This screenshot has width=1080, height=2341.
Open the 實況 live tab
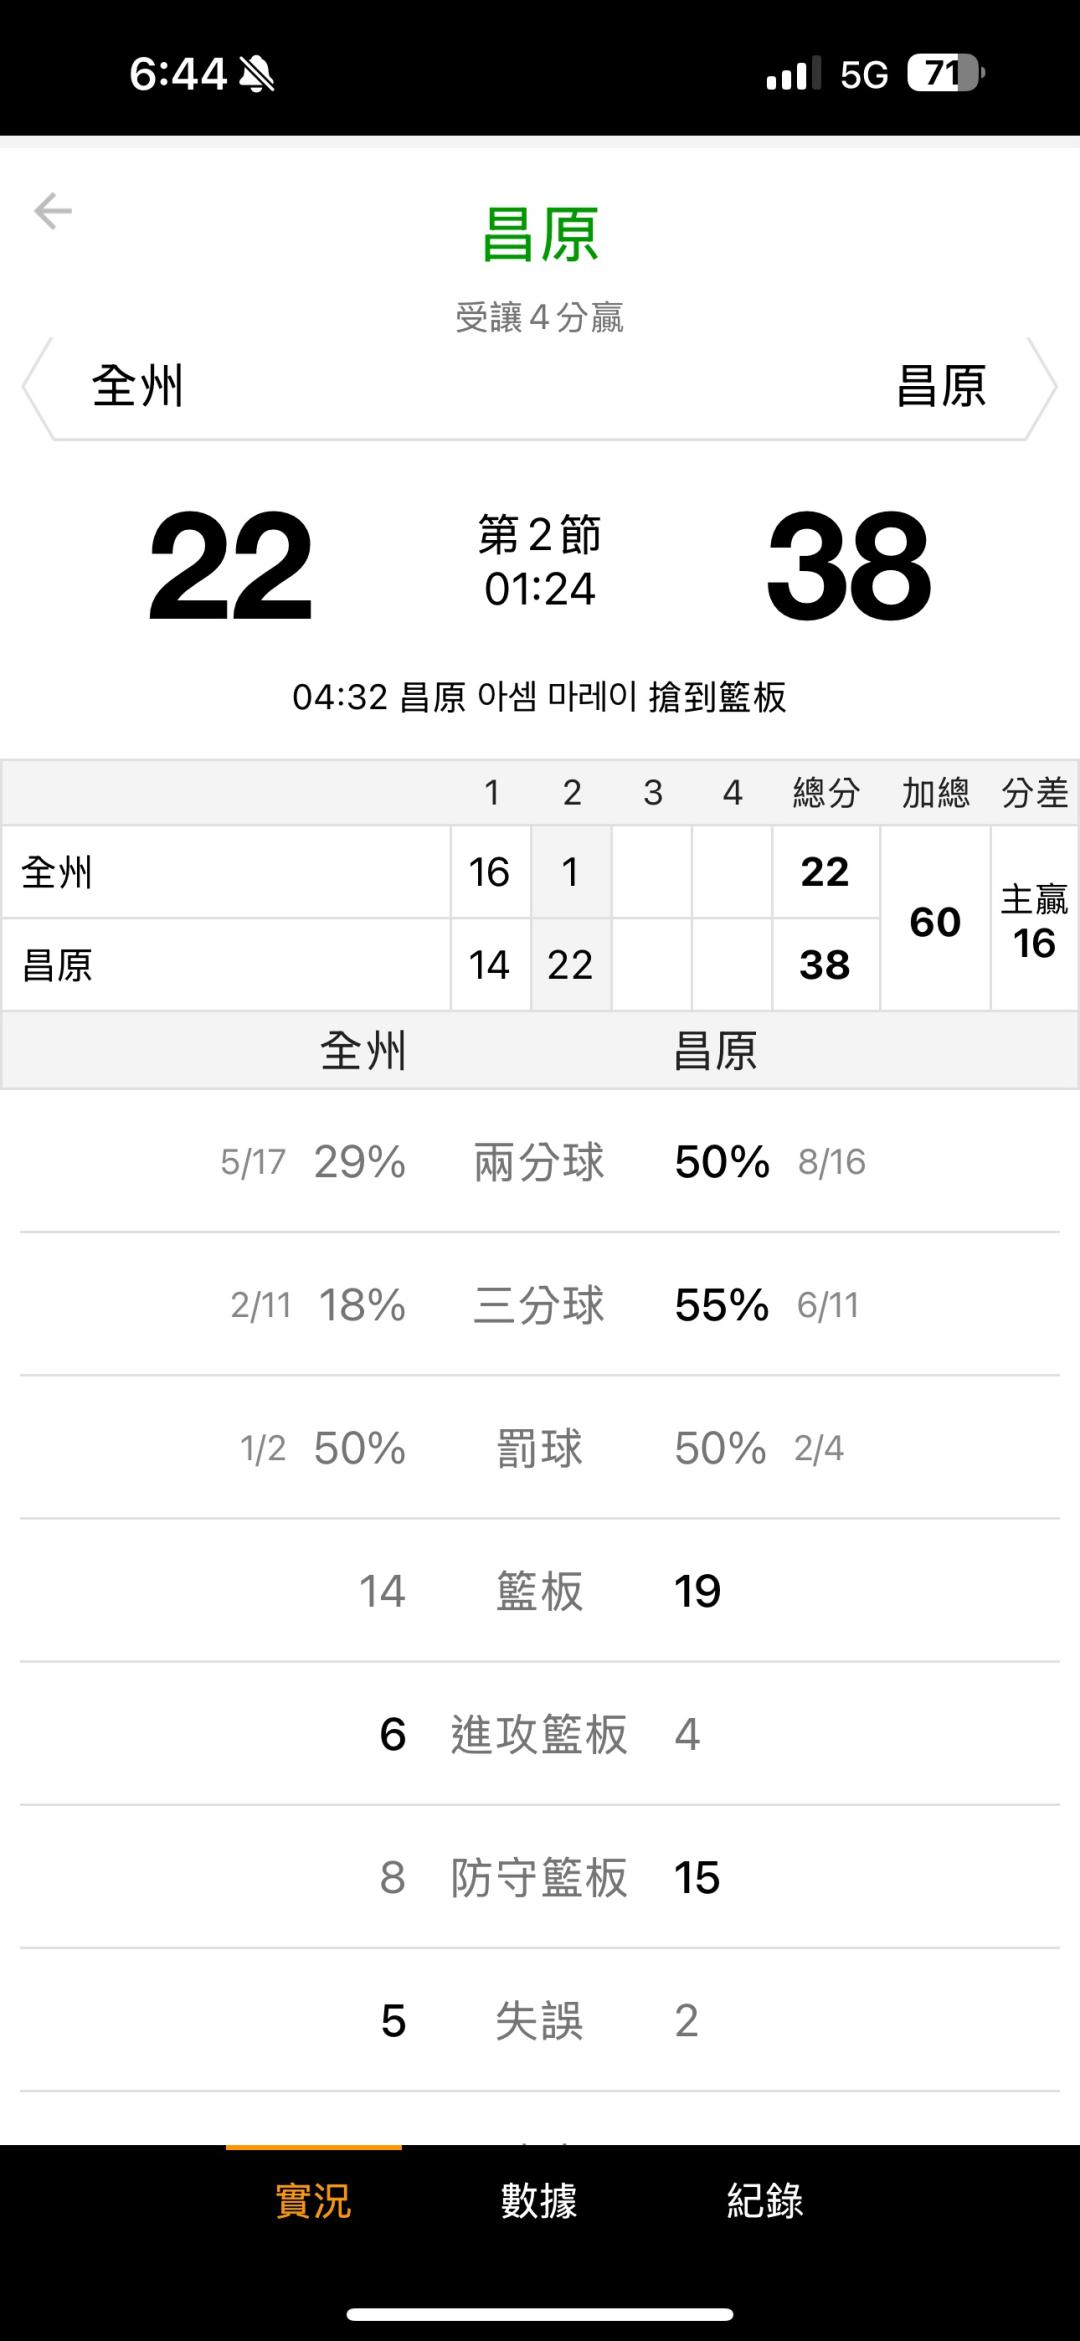pos(313,2201)
